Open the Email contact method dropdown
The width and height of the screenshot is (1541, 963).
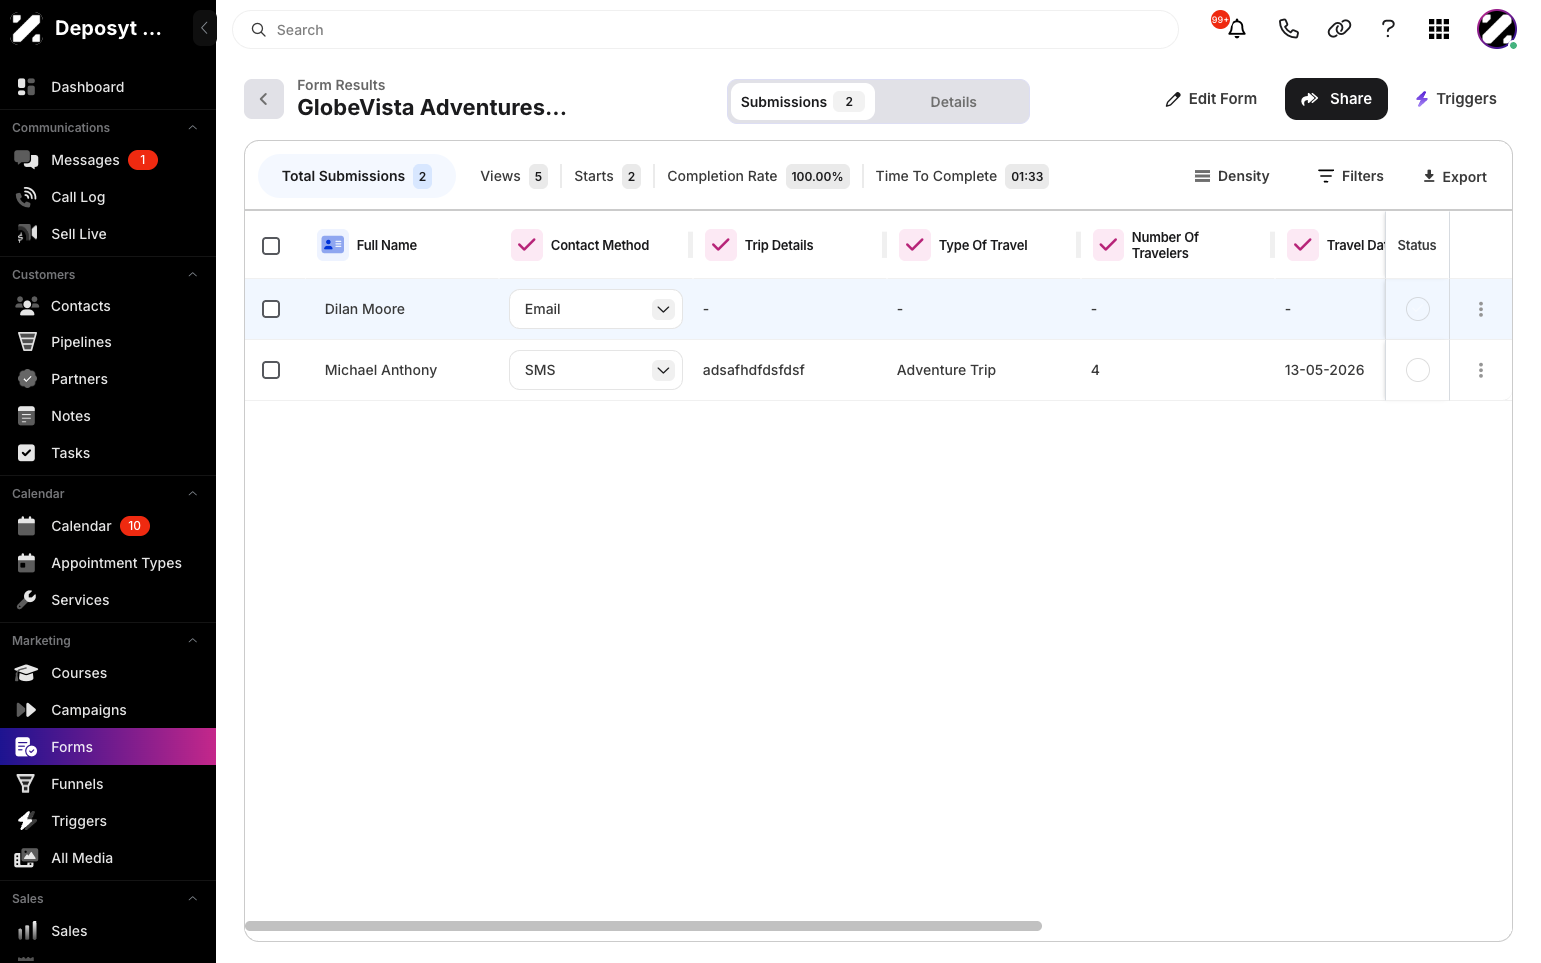[596, 309]
